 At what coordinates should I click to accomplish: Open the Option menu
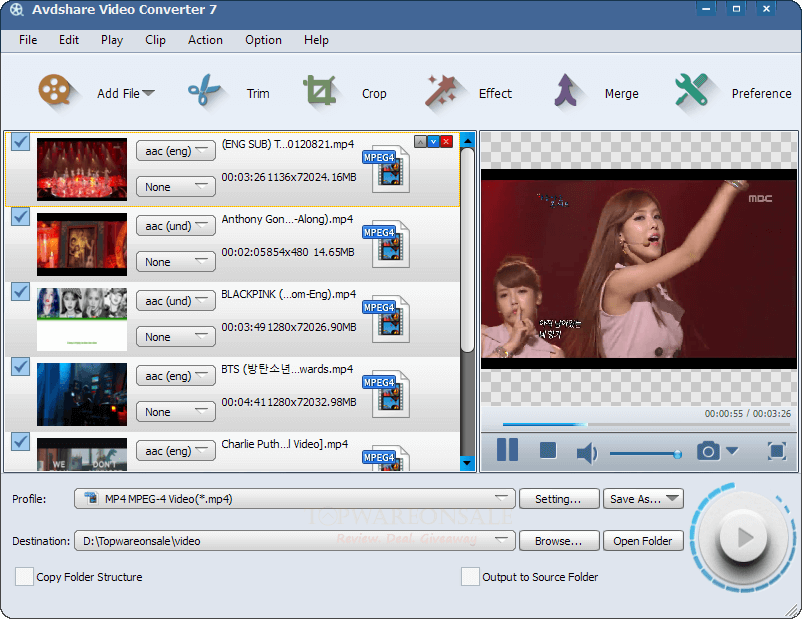[x=263, y=40]
